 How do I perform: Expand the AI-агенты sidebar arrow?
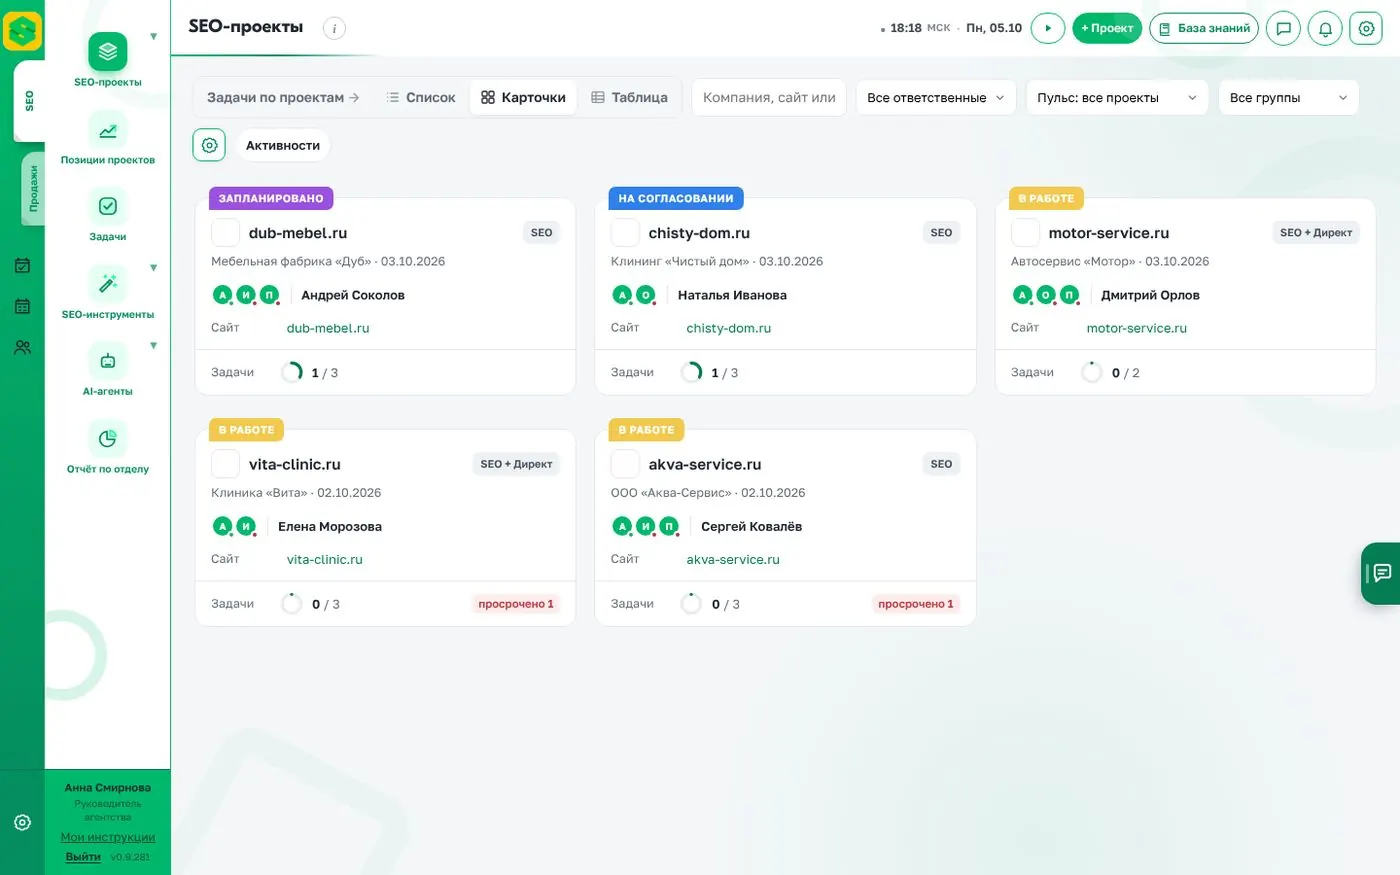153,346
